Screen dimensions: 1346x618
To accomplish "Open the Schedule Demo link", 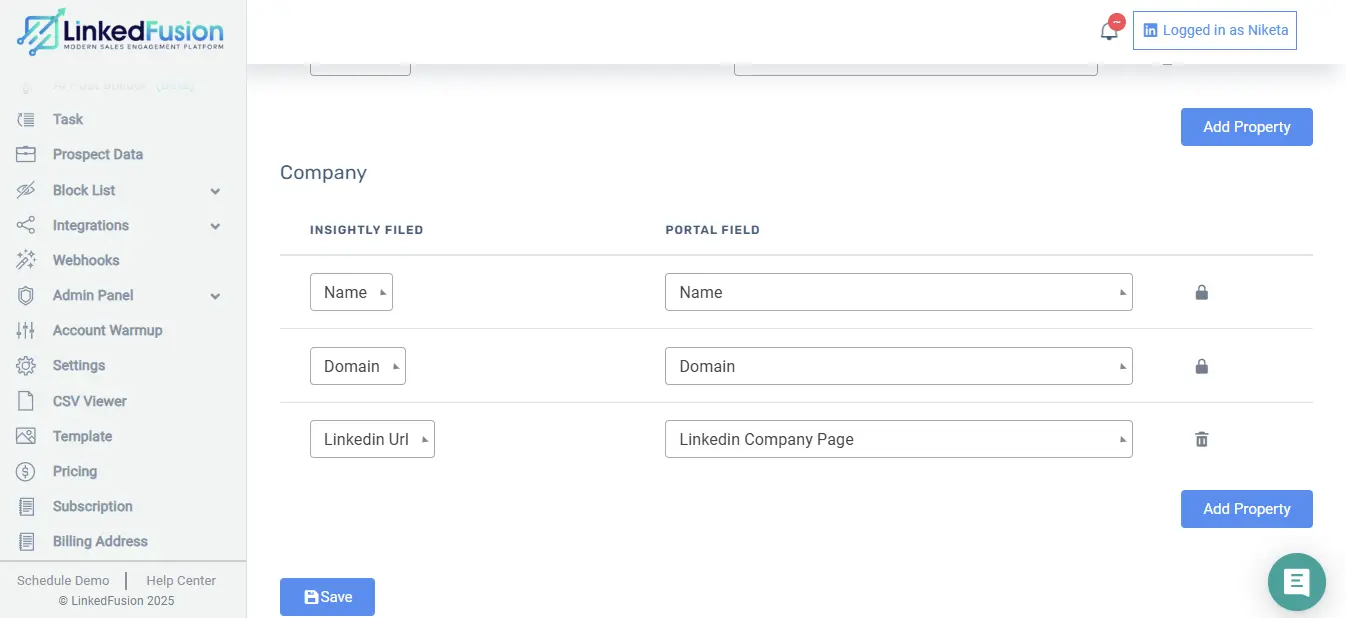I will (63, 580).
